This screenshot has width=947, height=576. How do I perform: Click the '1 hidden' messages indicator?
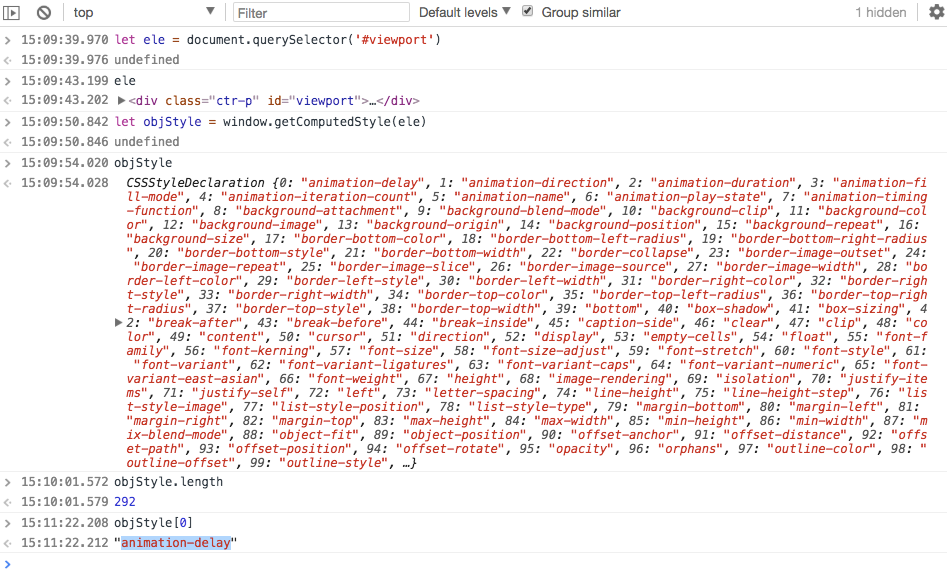880,13
